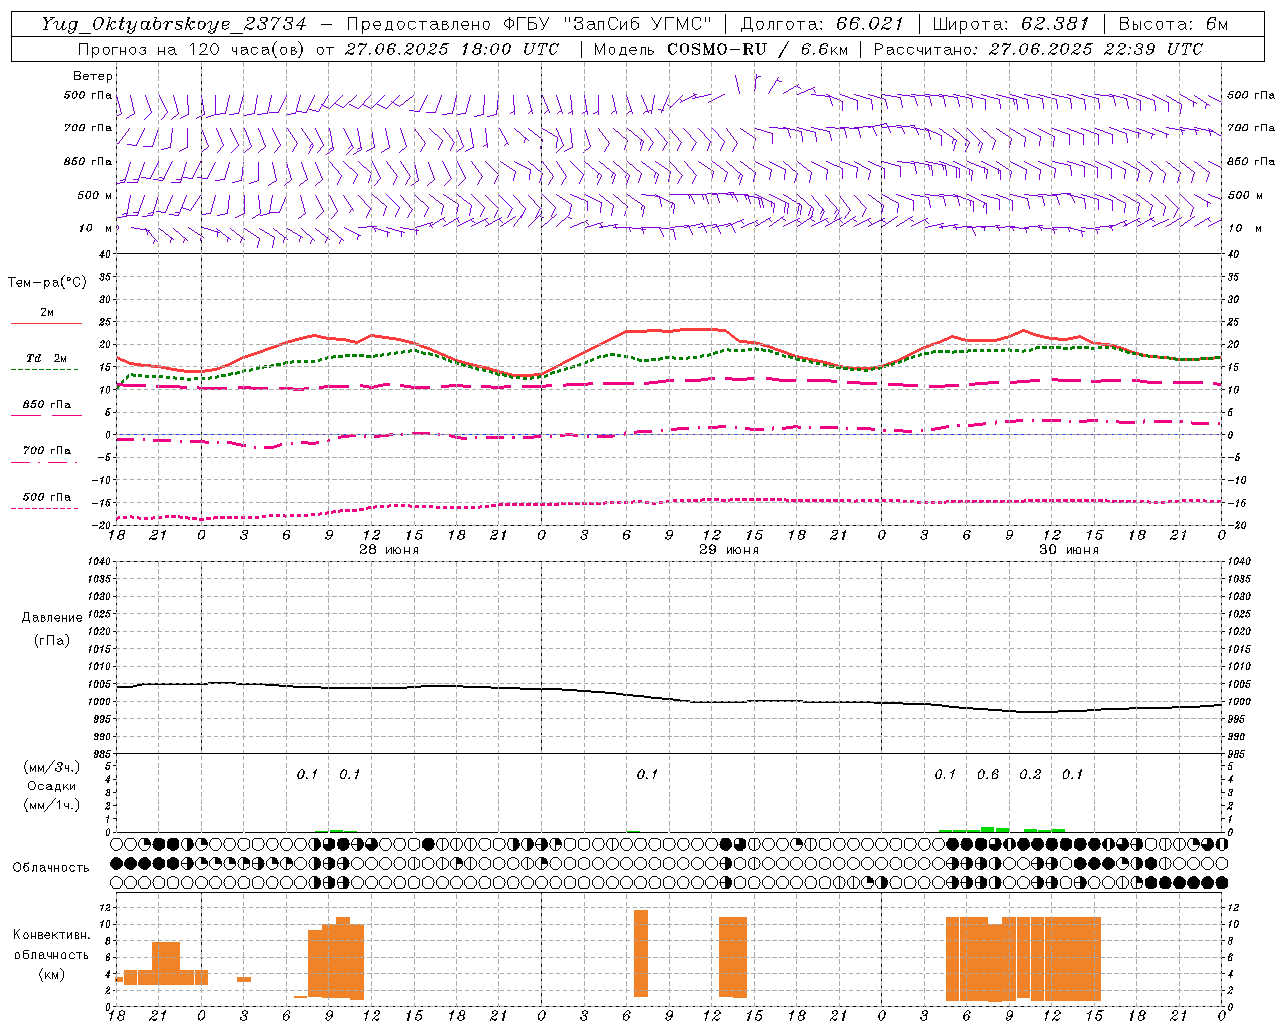
Task: Click the "(гПа)" unit under Давление
Action: click(52, 640)
